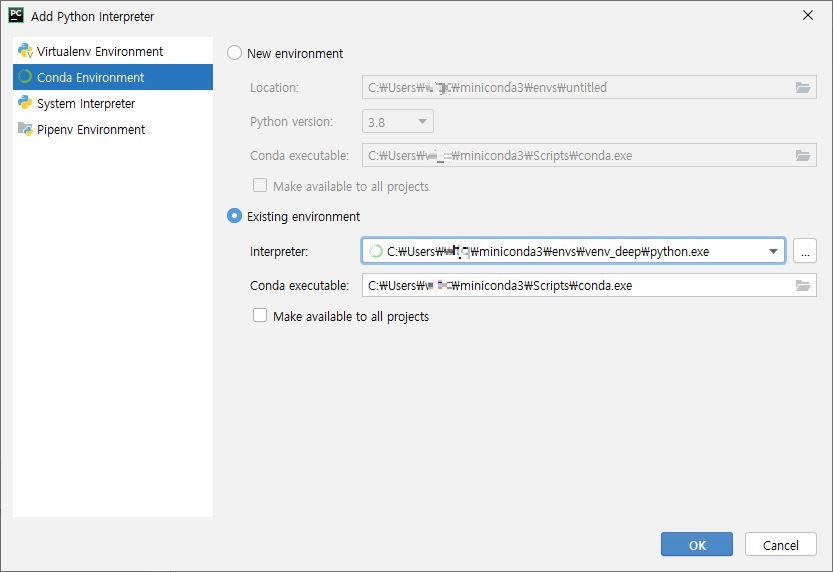
Task: Click disabled Conda executable browse folder icon
Action: click(803, 156)
